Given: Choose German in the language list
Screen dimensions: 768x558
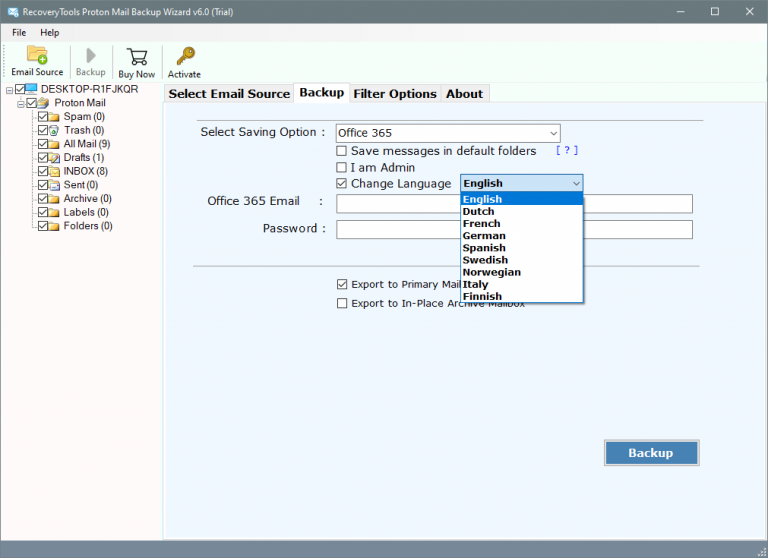Looking at the screenshot, I should [x=522, y=236].
